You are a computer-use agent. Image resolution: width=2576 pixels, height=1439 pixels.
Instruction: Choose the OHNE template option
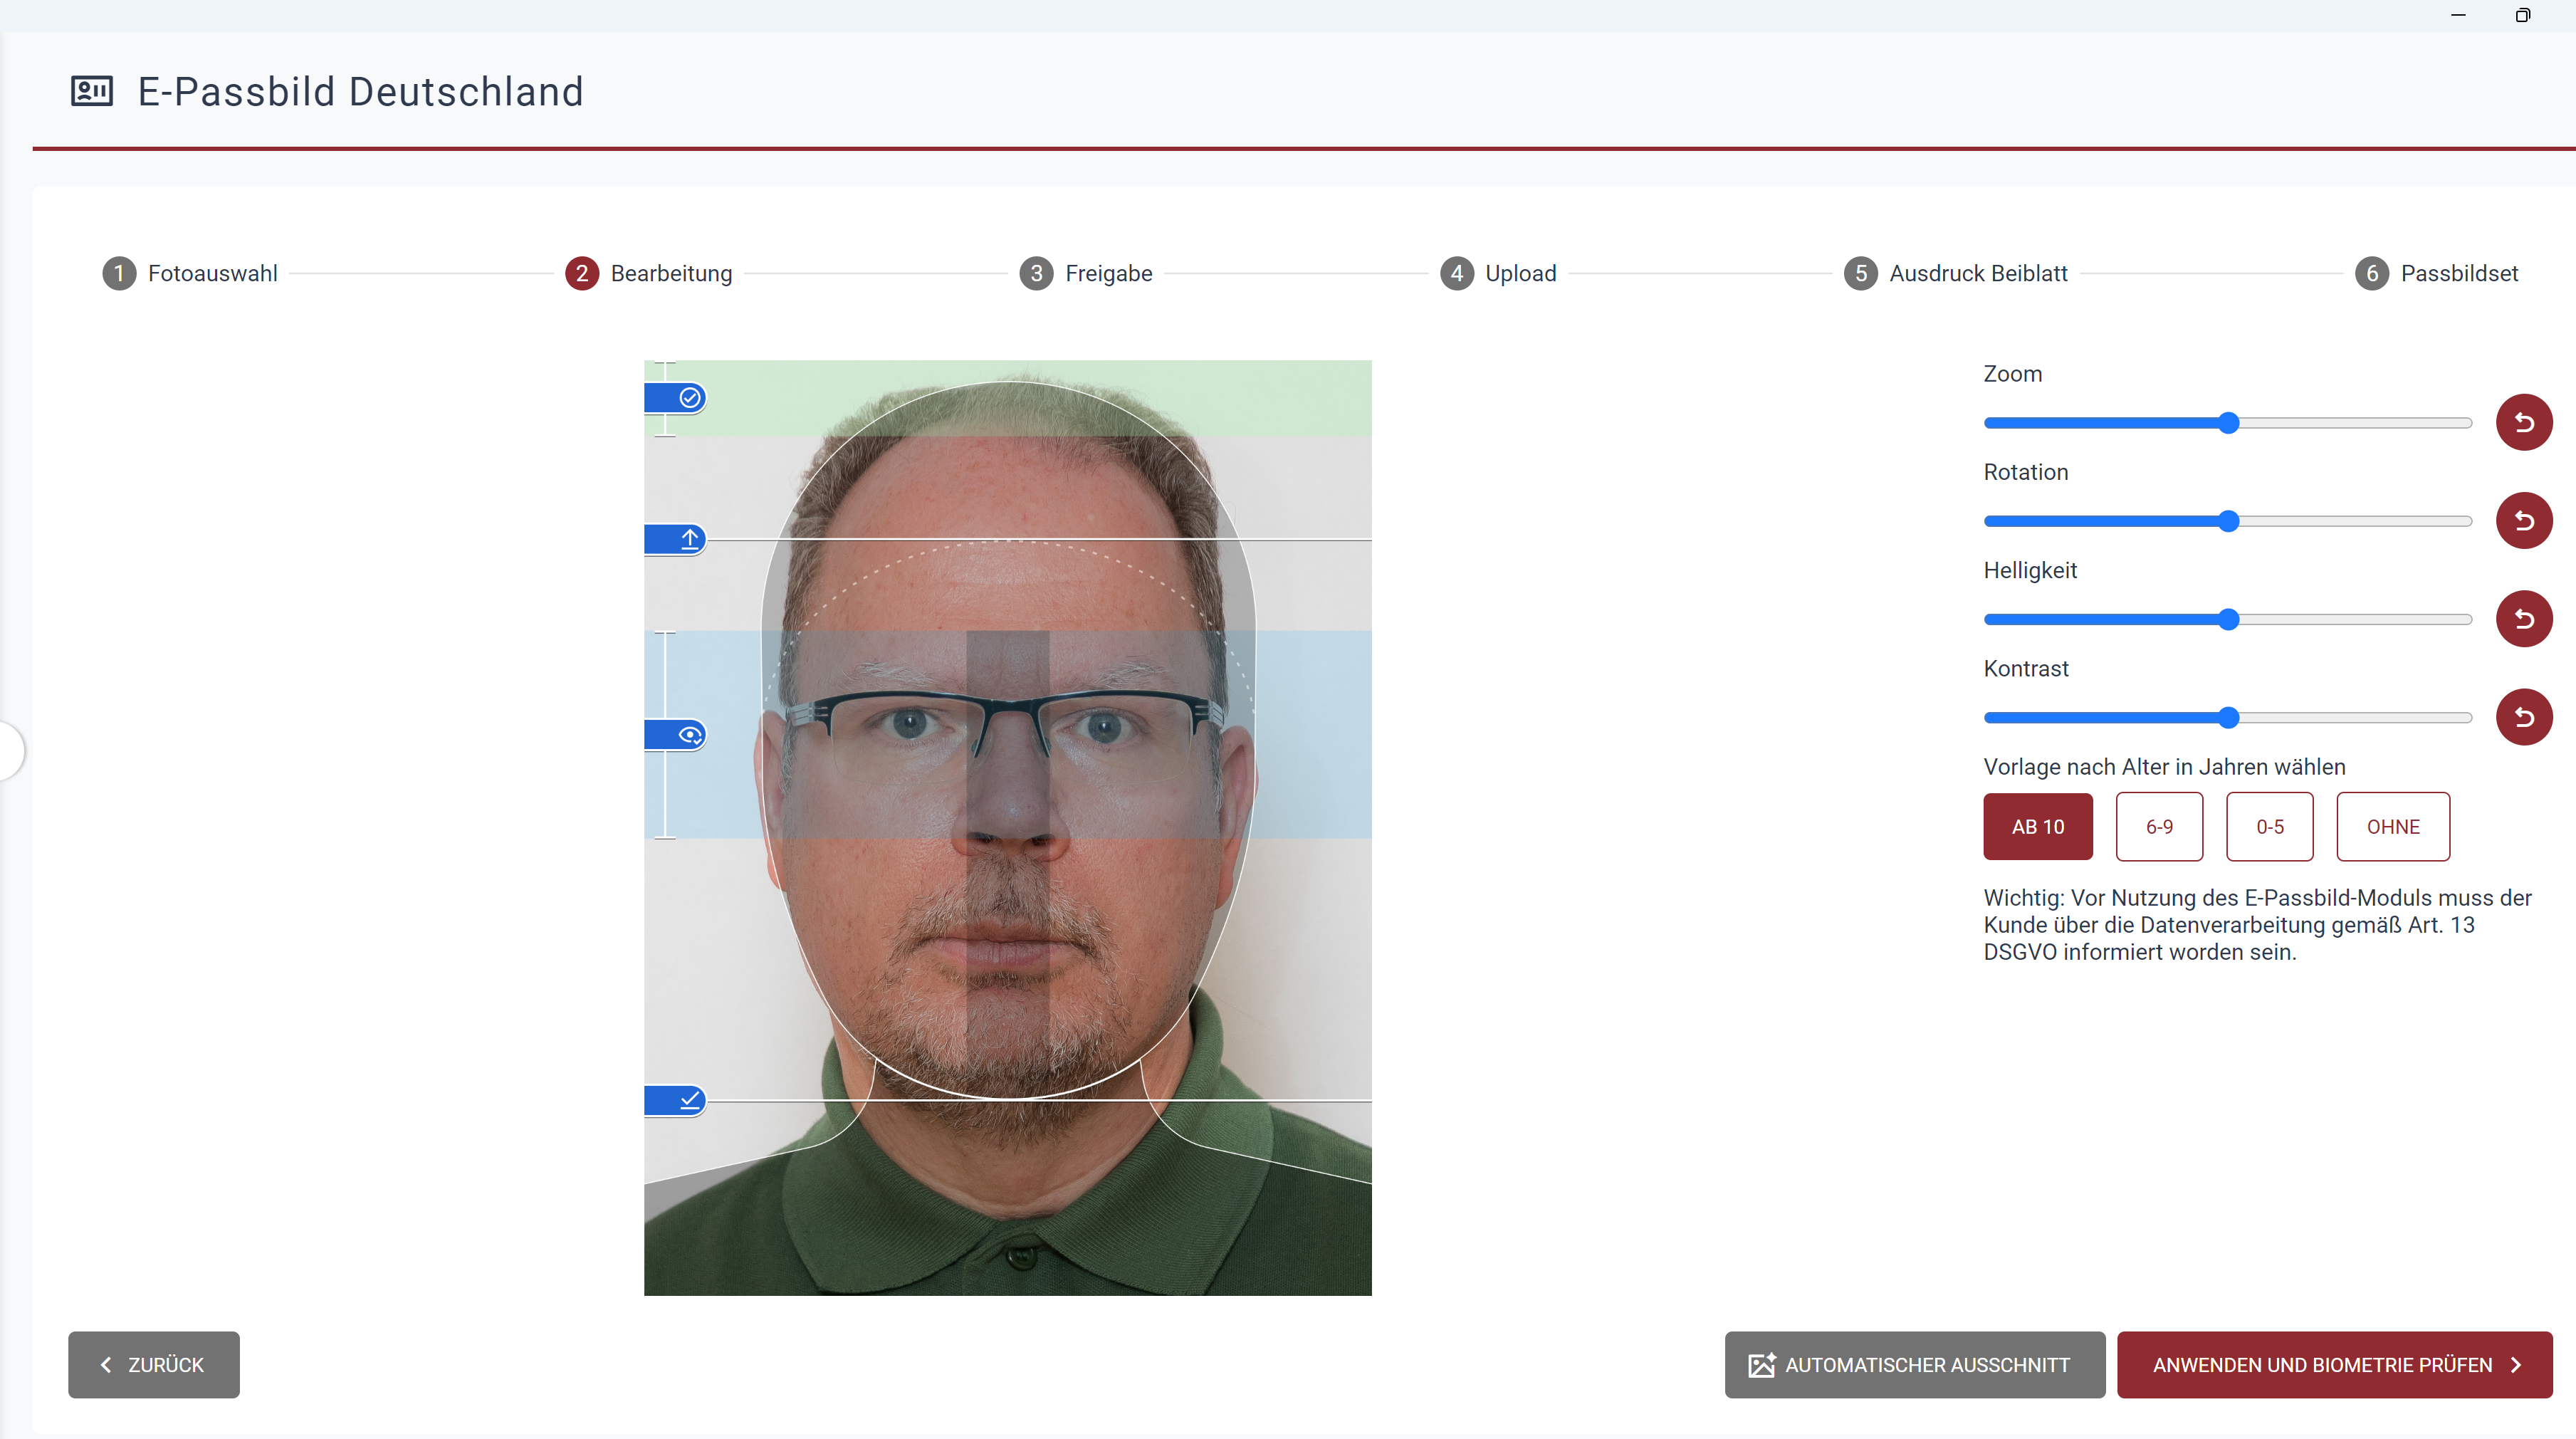(x=2393, y=827)
